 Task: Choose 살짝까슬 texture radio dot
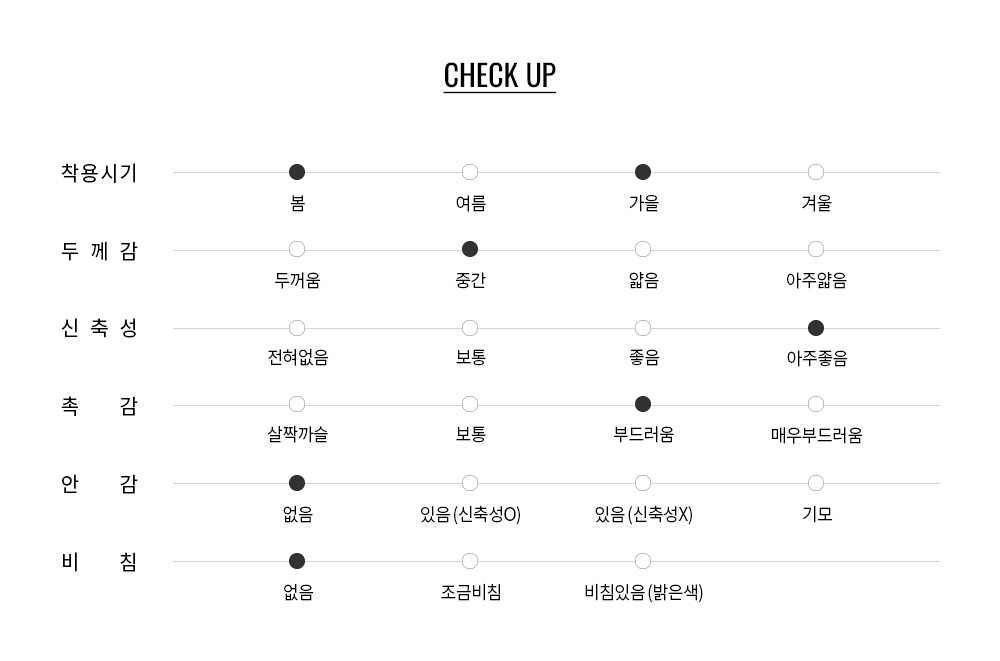(297, 404)
